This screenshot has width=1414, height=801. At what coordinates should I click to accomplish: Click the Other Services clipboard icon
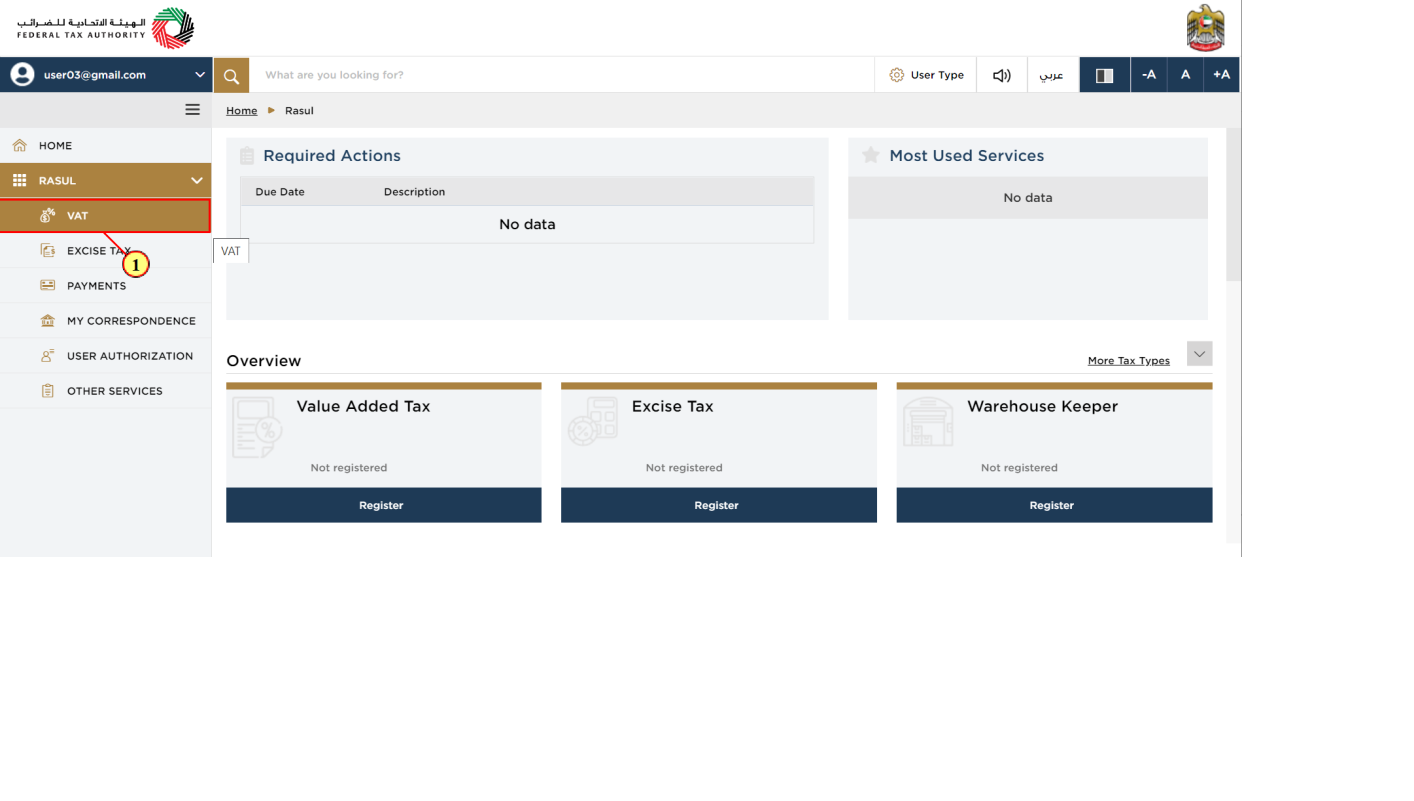tap(47, 391)
